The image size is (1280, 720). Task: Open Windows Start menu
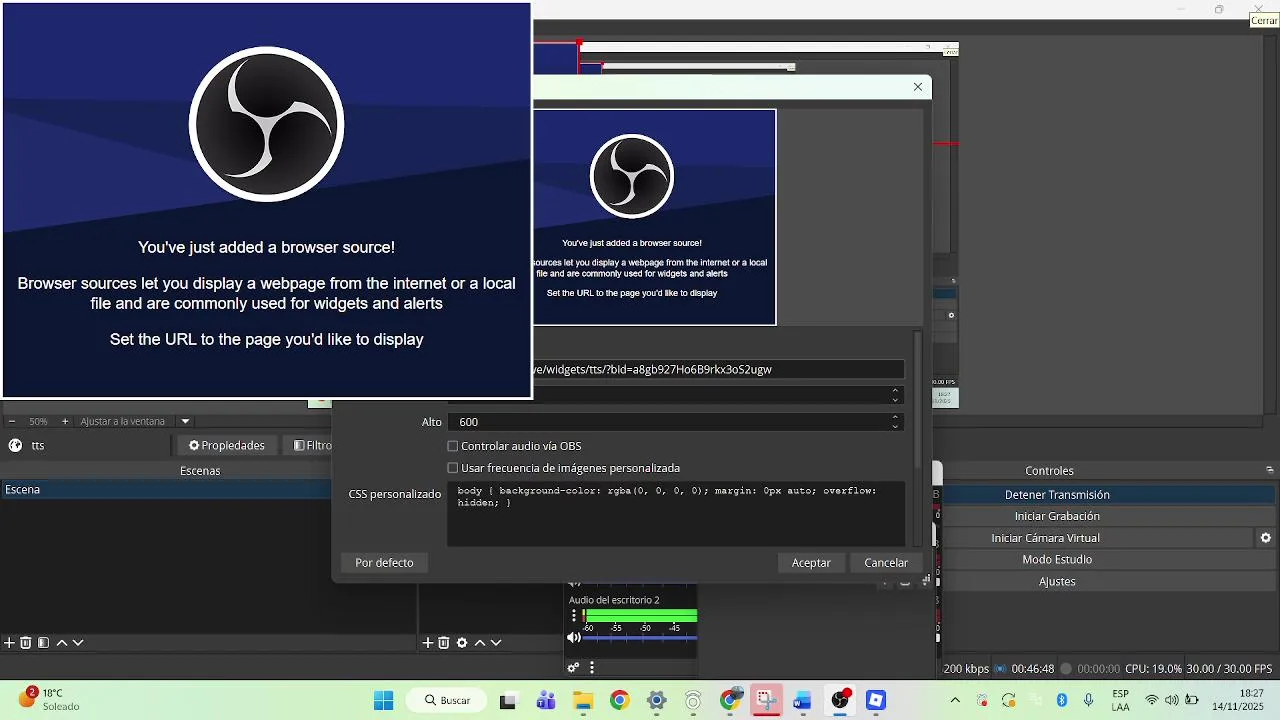[x=383, y=701]
